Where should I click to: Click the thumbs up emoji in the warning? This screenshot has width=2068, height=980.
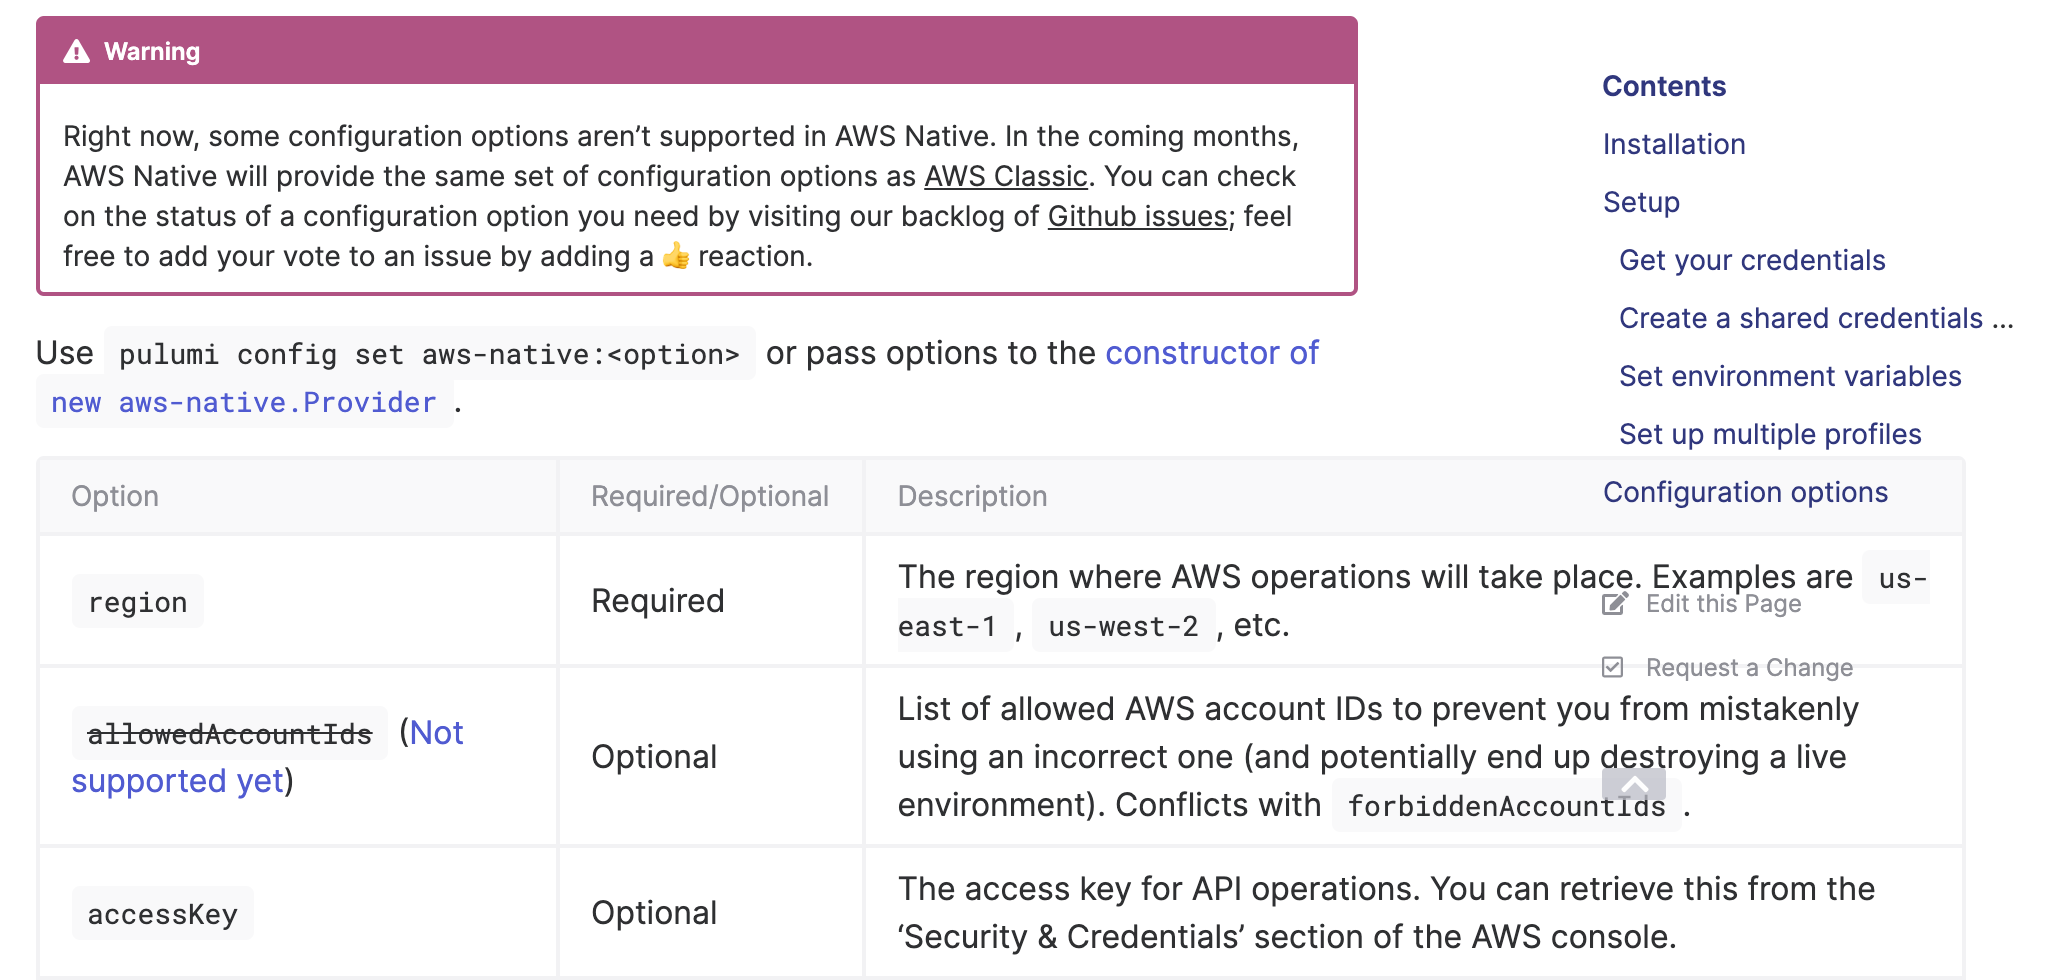point(676,257)
